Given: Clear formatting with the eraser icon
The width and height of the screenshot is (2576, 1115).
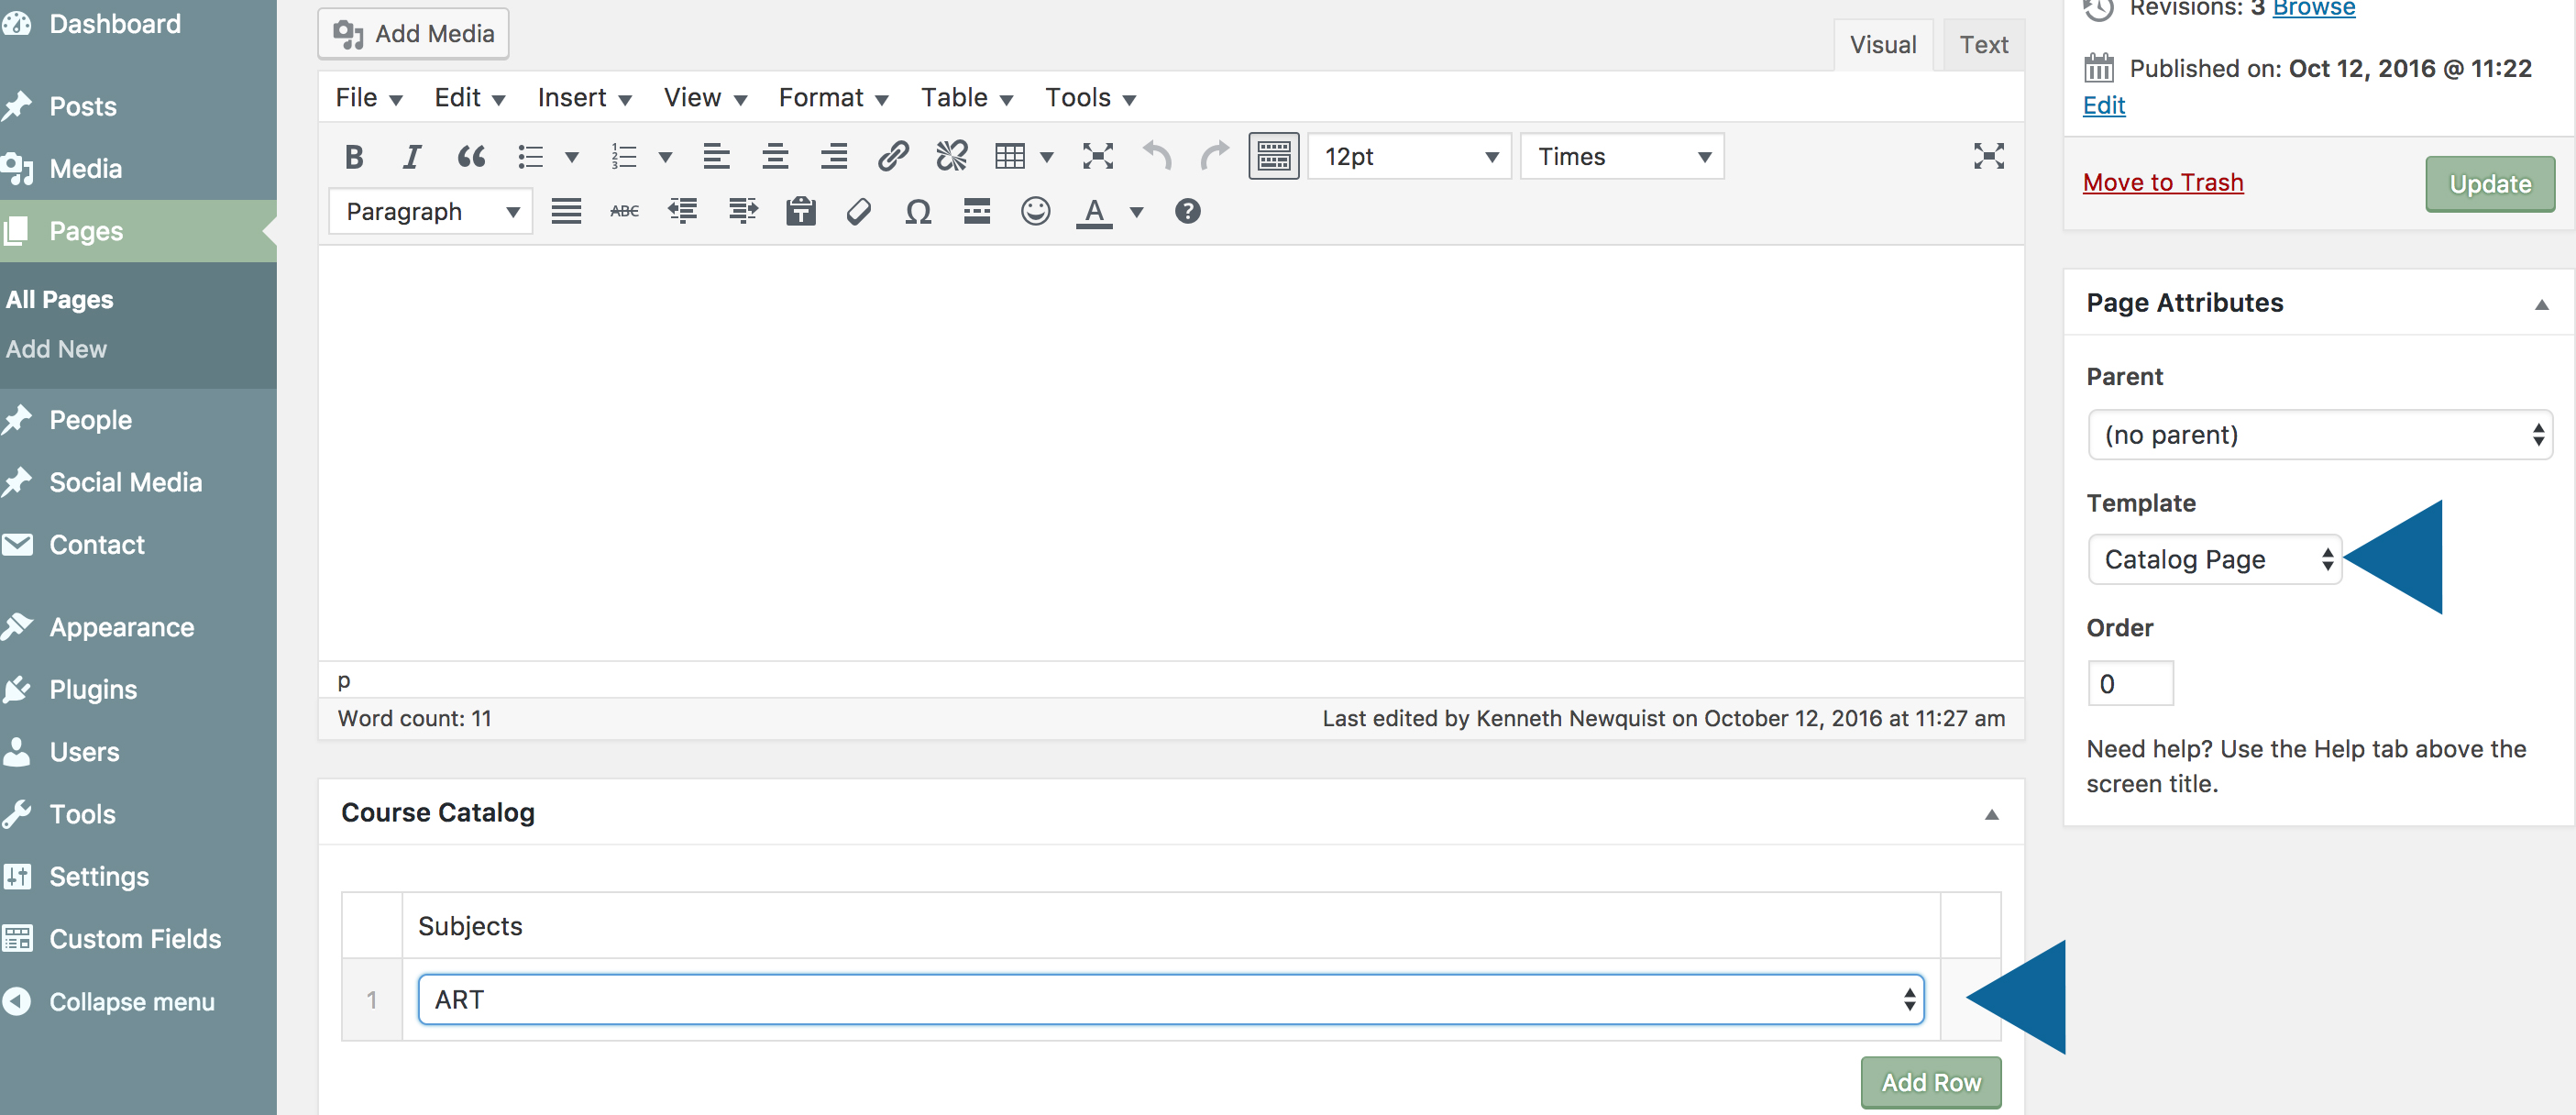Looking at the screenshot, I should (x=859, y=211).
